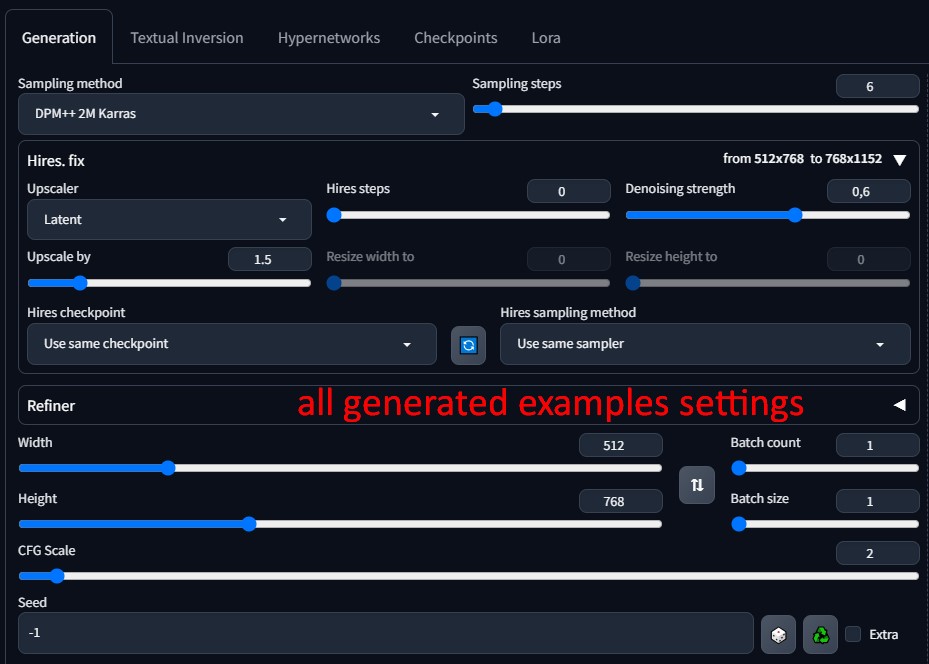The image size is (929, 664).
Task: Open the Upscaler dropdown
Action: [x=169, y=219]
